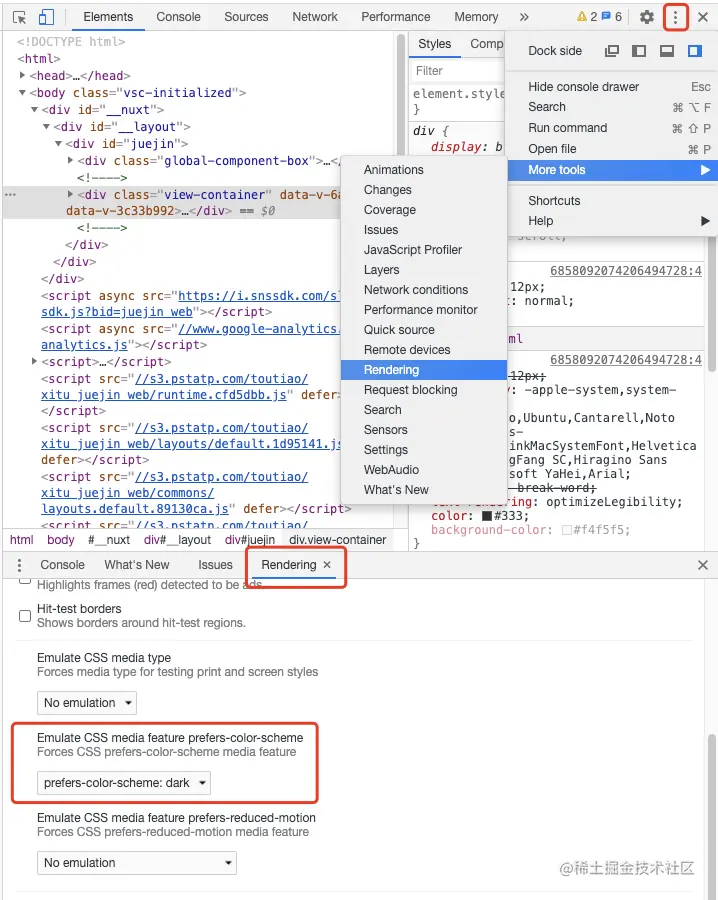Toggle the ad frames highlight checkbox
Image resolution: width=718 pixels, height=900 pixels.
(25, 580)
